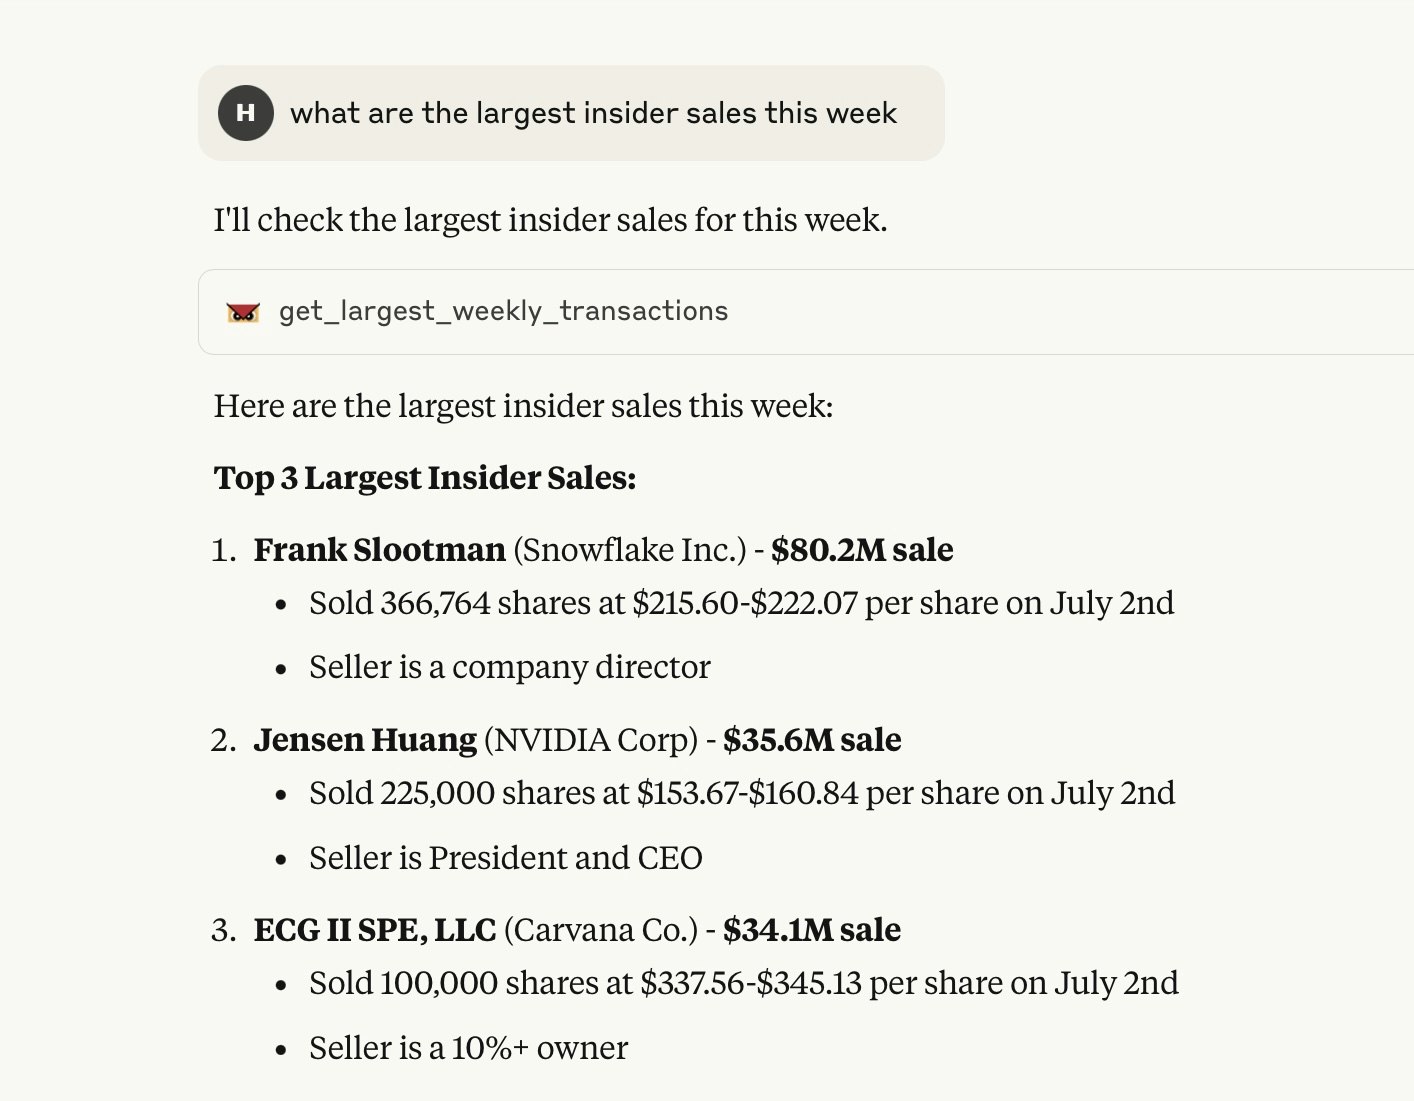Viewport: 1414px width, 1101px height.
Task: Click the $35.6M sale amount
Action: pyautogui.click(x=812, y=740)
